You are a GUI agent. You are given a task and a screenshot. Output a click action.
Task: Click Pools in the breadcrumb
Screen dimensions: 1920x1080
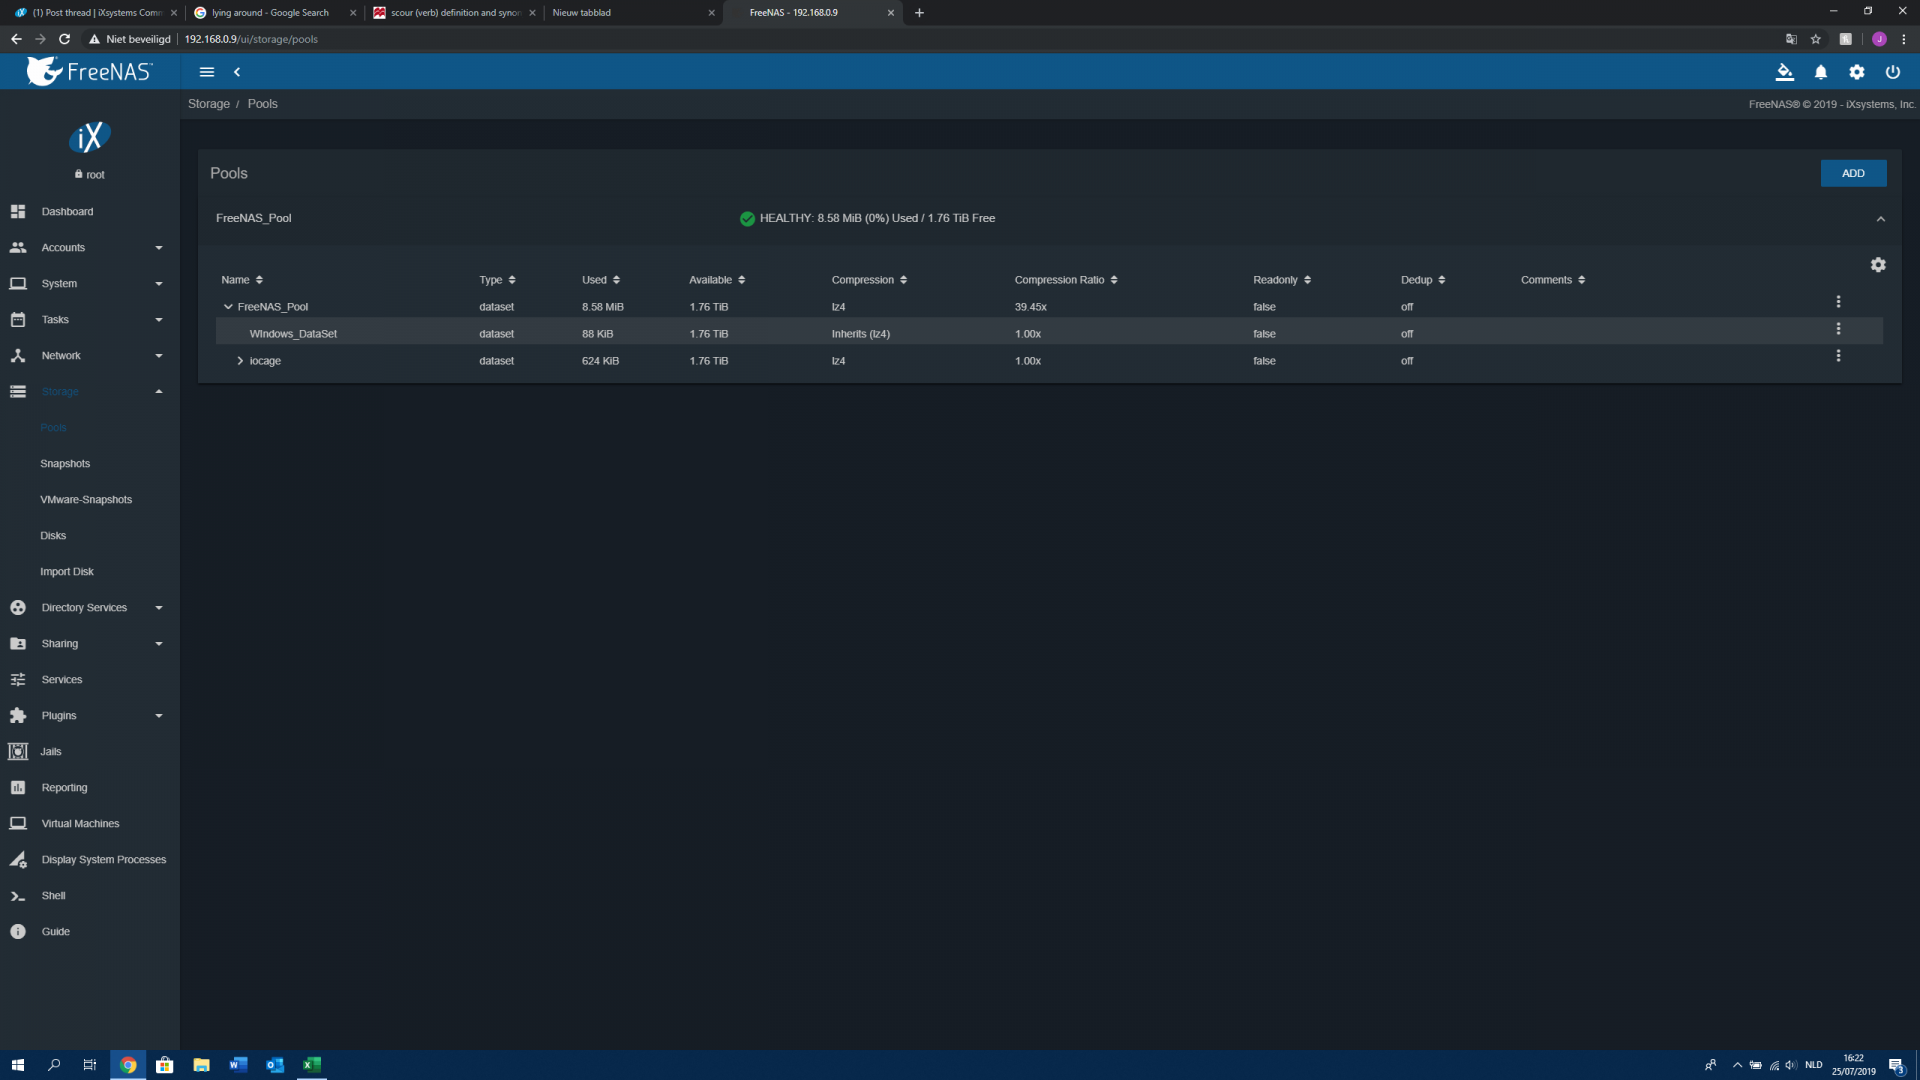[x=263, y=104]
